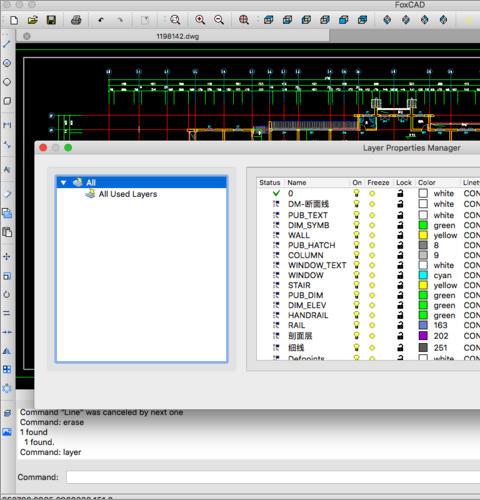Viewport: 480px width, 500px height.
Task: Collapse the All layer filter tree
Action: 63,183
